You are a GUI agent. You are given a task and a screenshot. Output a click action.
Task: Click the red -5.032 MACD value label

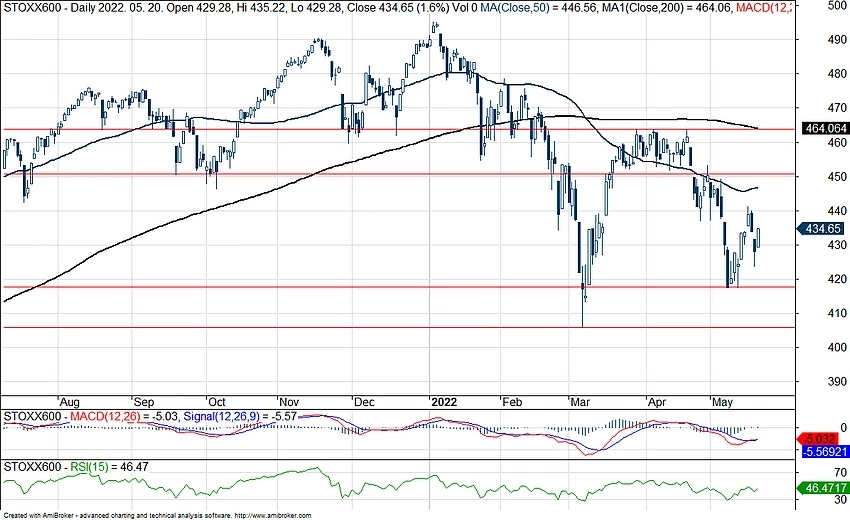pyautogui.click(x=822, y=437)
